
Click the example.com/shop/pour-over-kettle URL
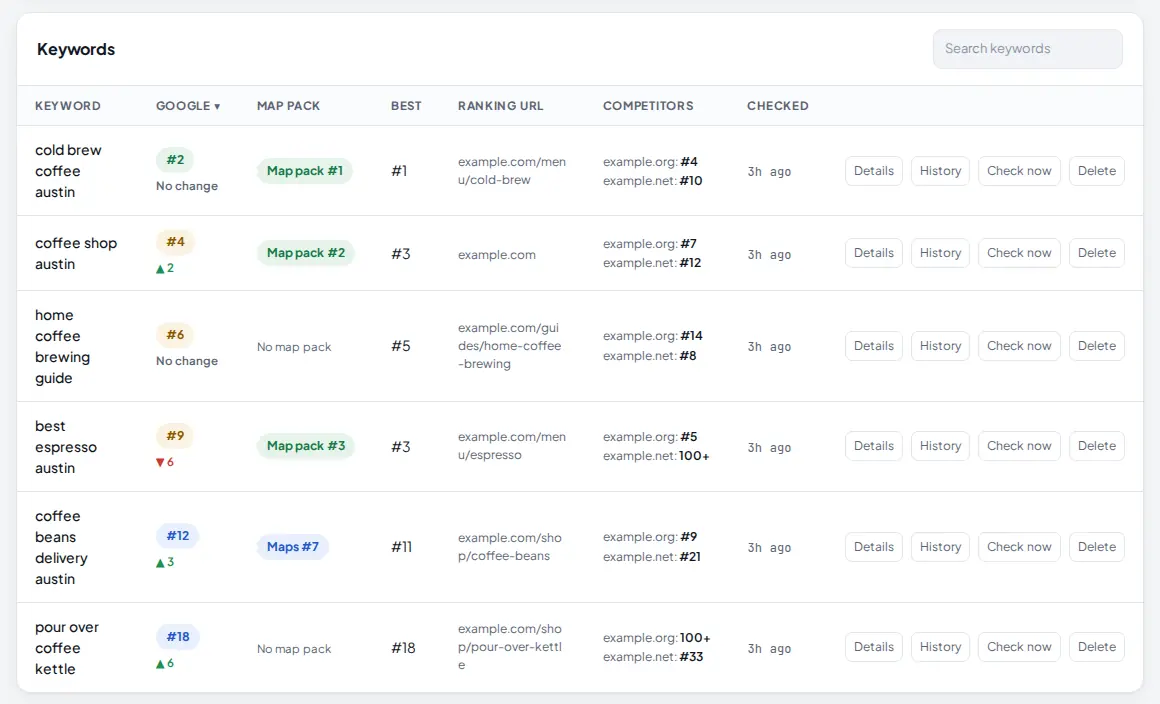click(x=510, y=647)
